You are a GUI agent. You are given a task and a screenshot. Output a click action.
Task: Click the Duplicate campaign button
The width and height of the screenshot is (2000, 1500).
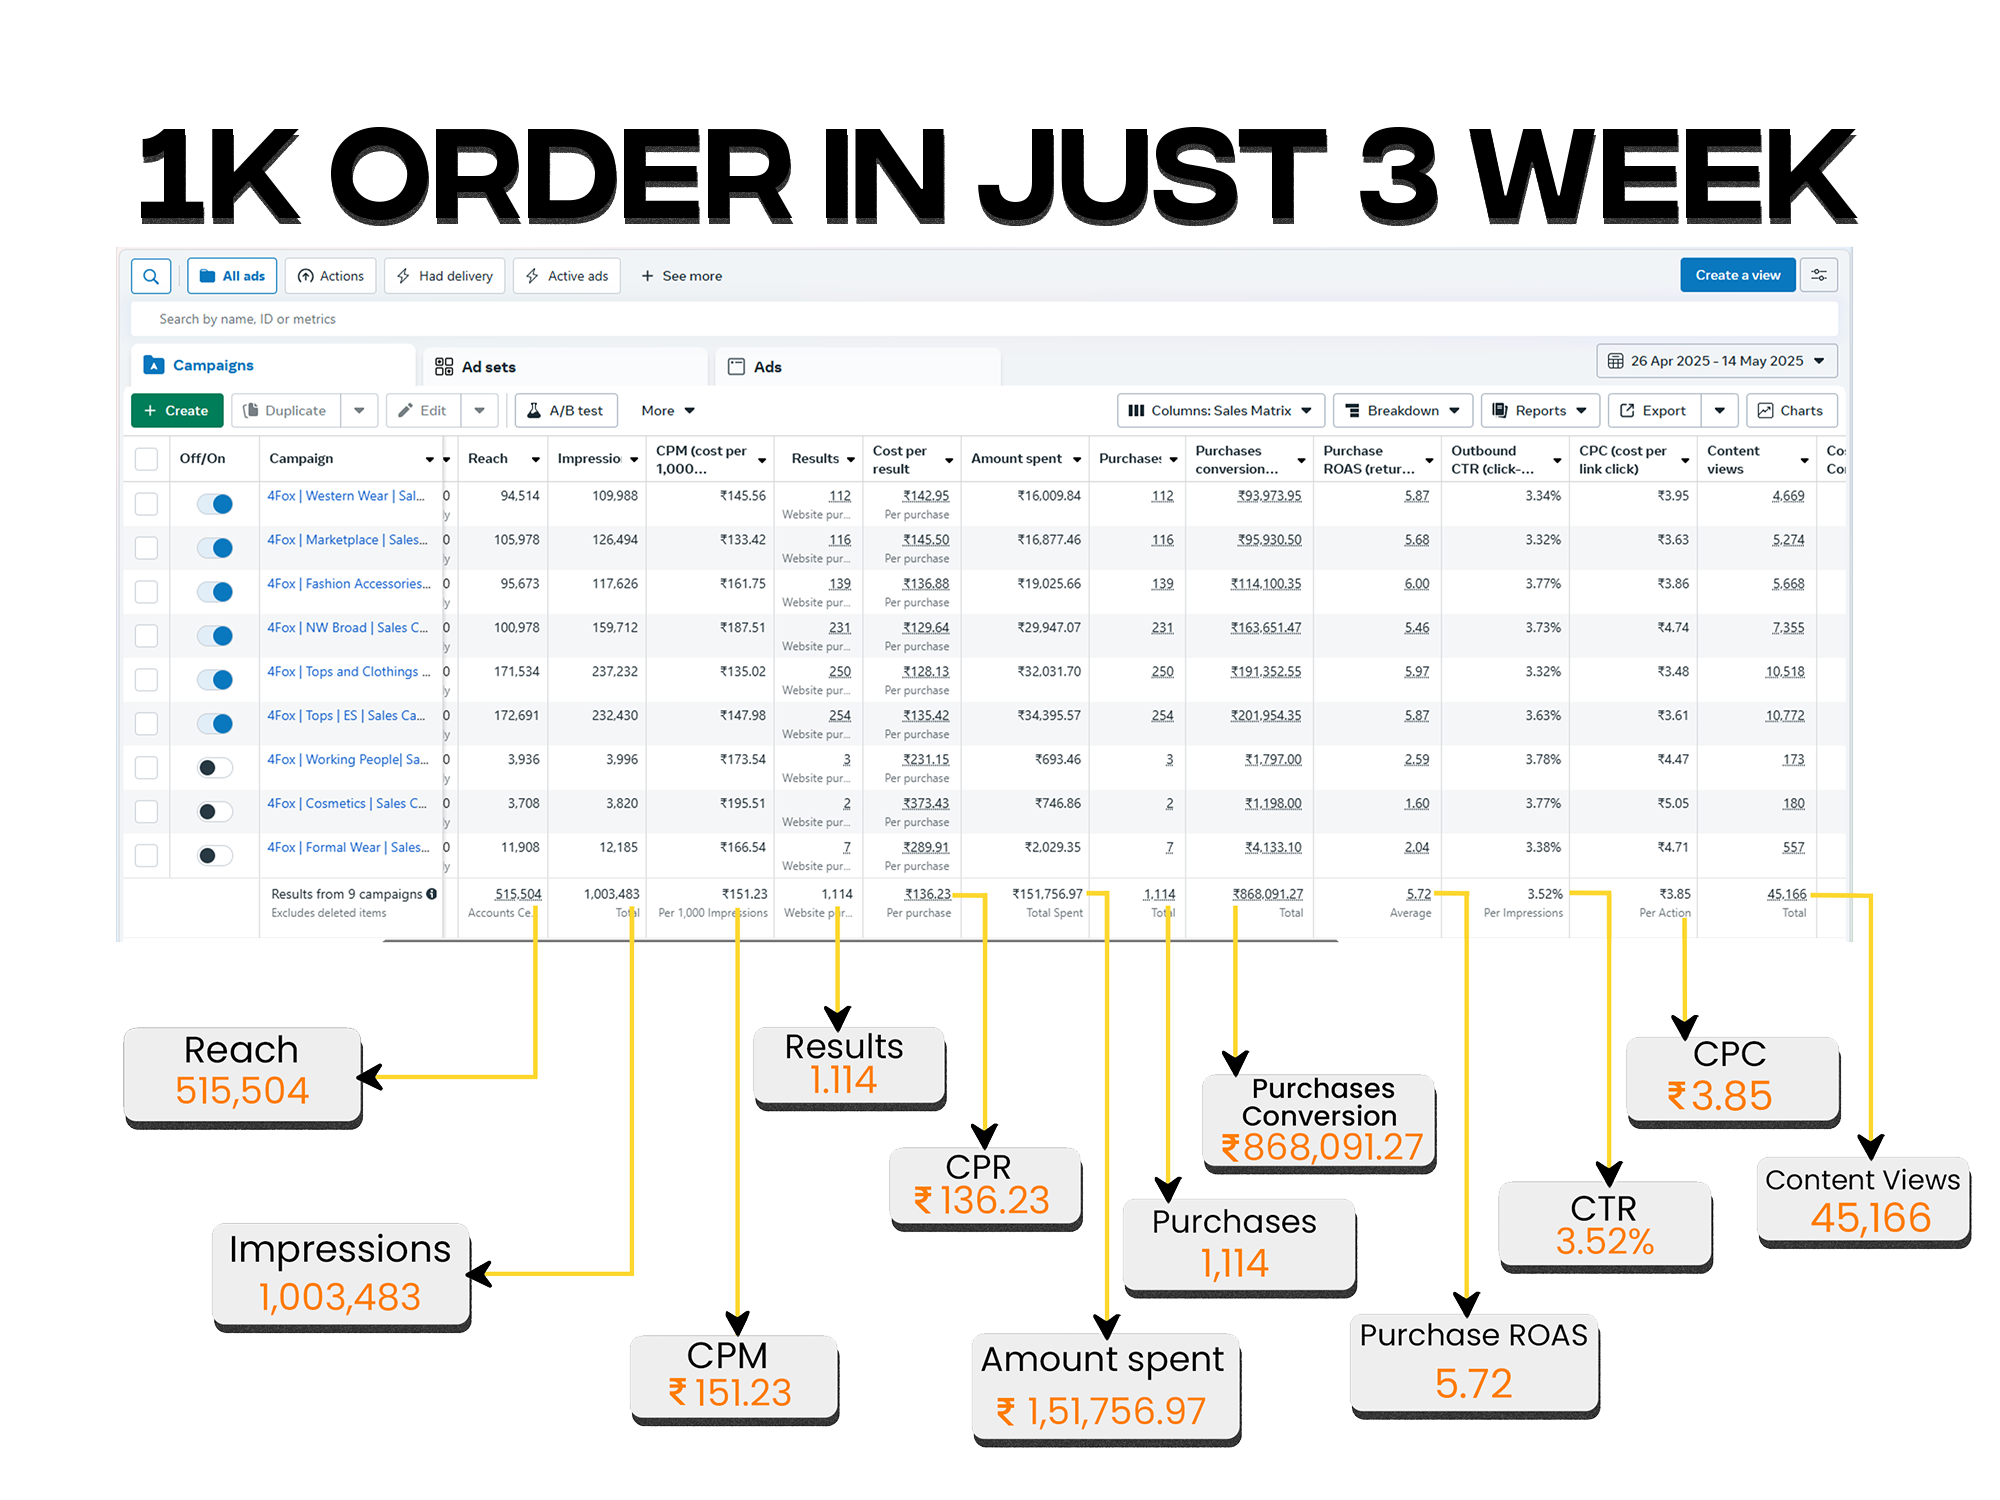286,411
